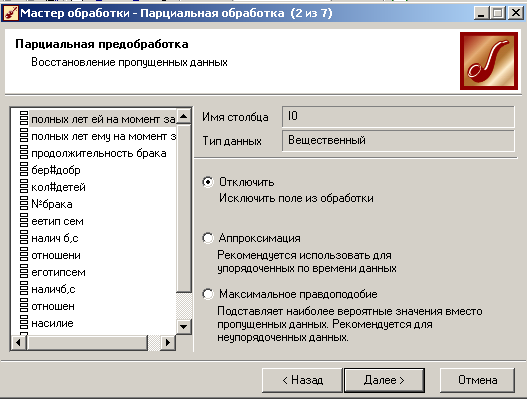
Task: Select the Отключить radio button
Action: click(208, 182)
